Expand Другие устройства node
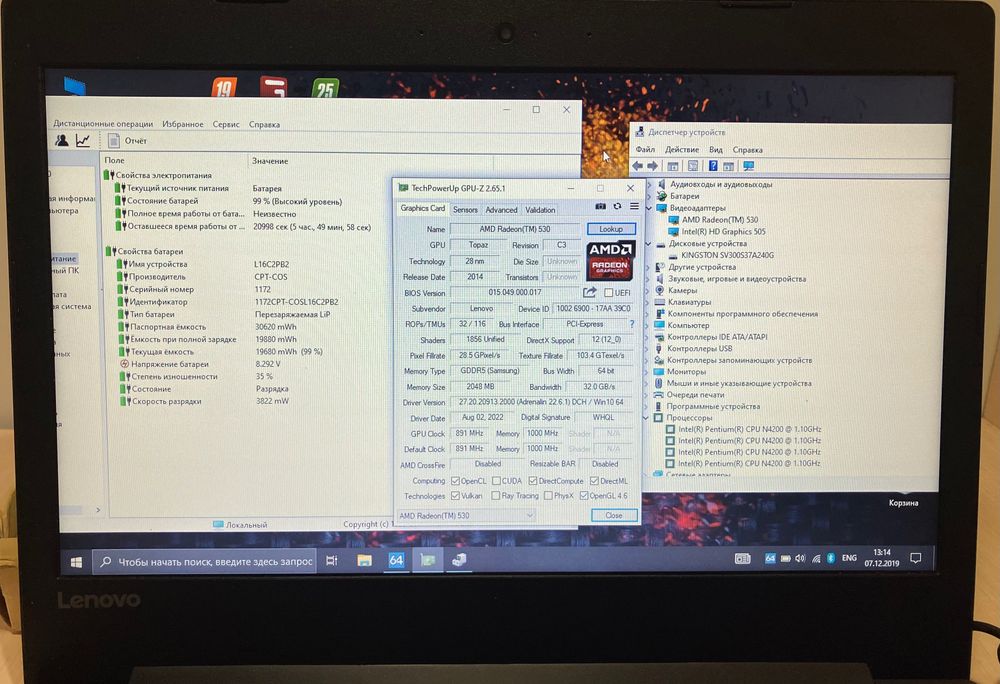The image size is (1000, 684). (649, 267)
